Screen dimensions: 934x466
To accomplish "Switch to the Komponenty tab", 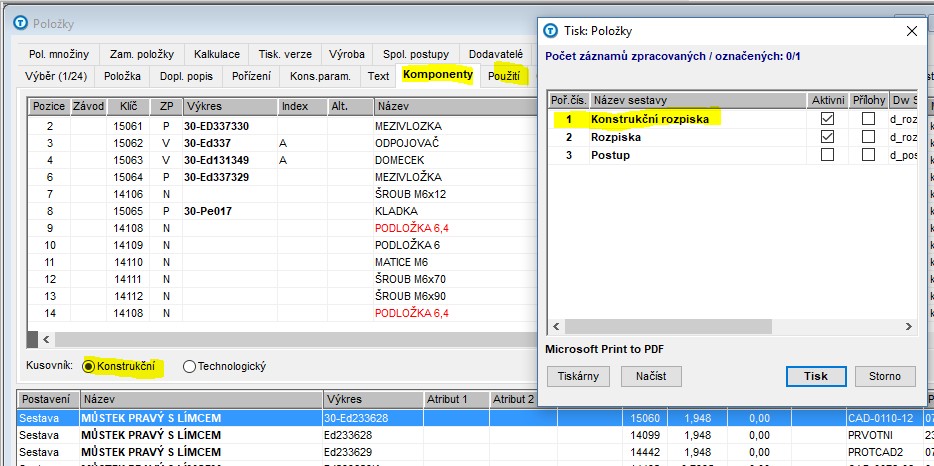I will click(437, 75).
